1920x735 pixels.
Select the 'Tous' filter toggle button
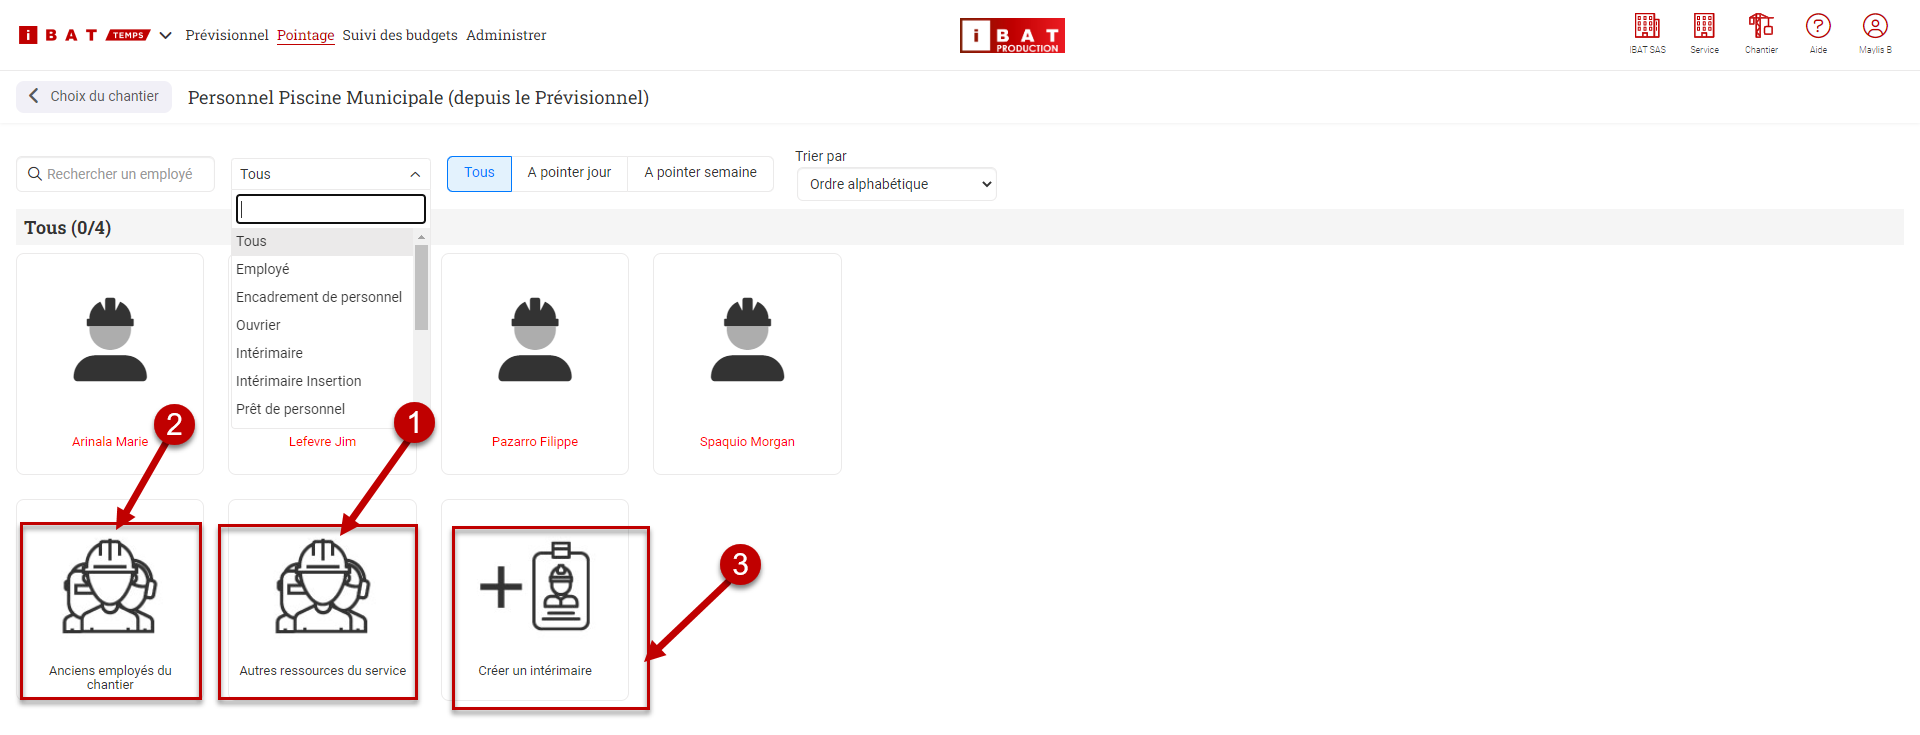tap(479, 173)
